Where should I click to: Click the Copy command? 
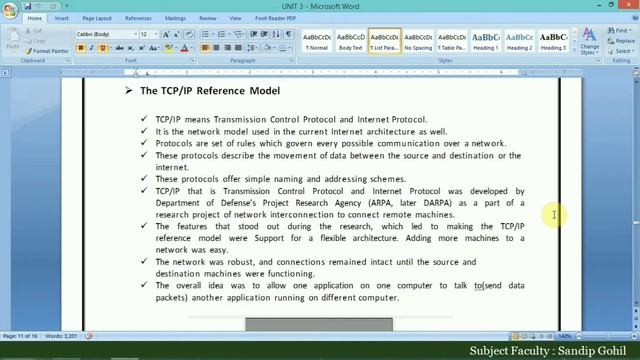[x=35, y=41]
